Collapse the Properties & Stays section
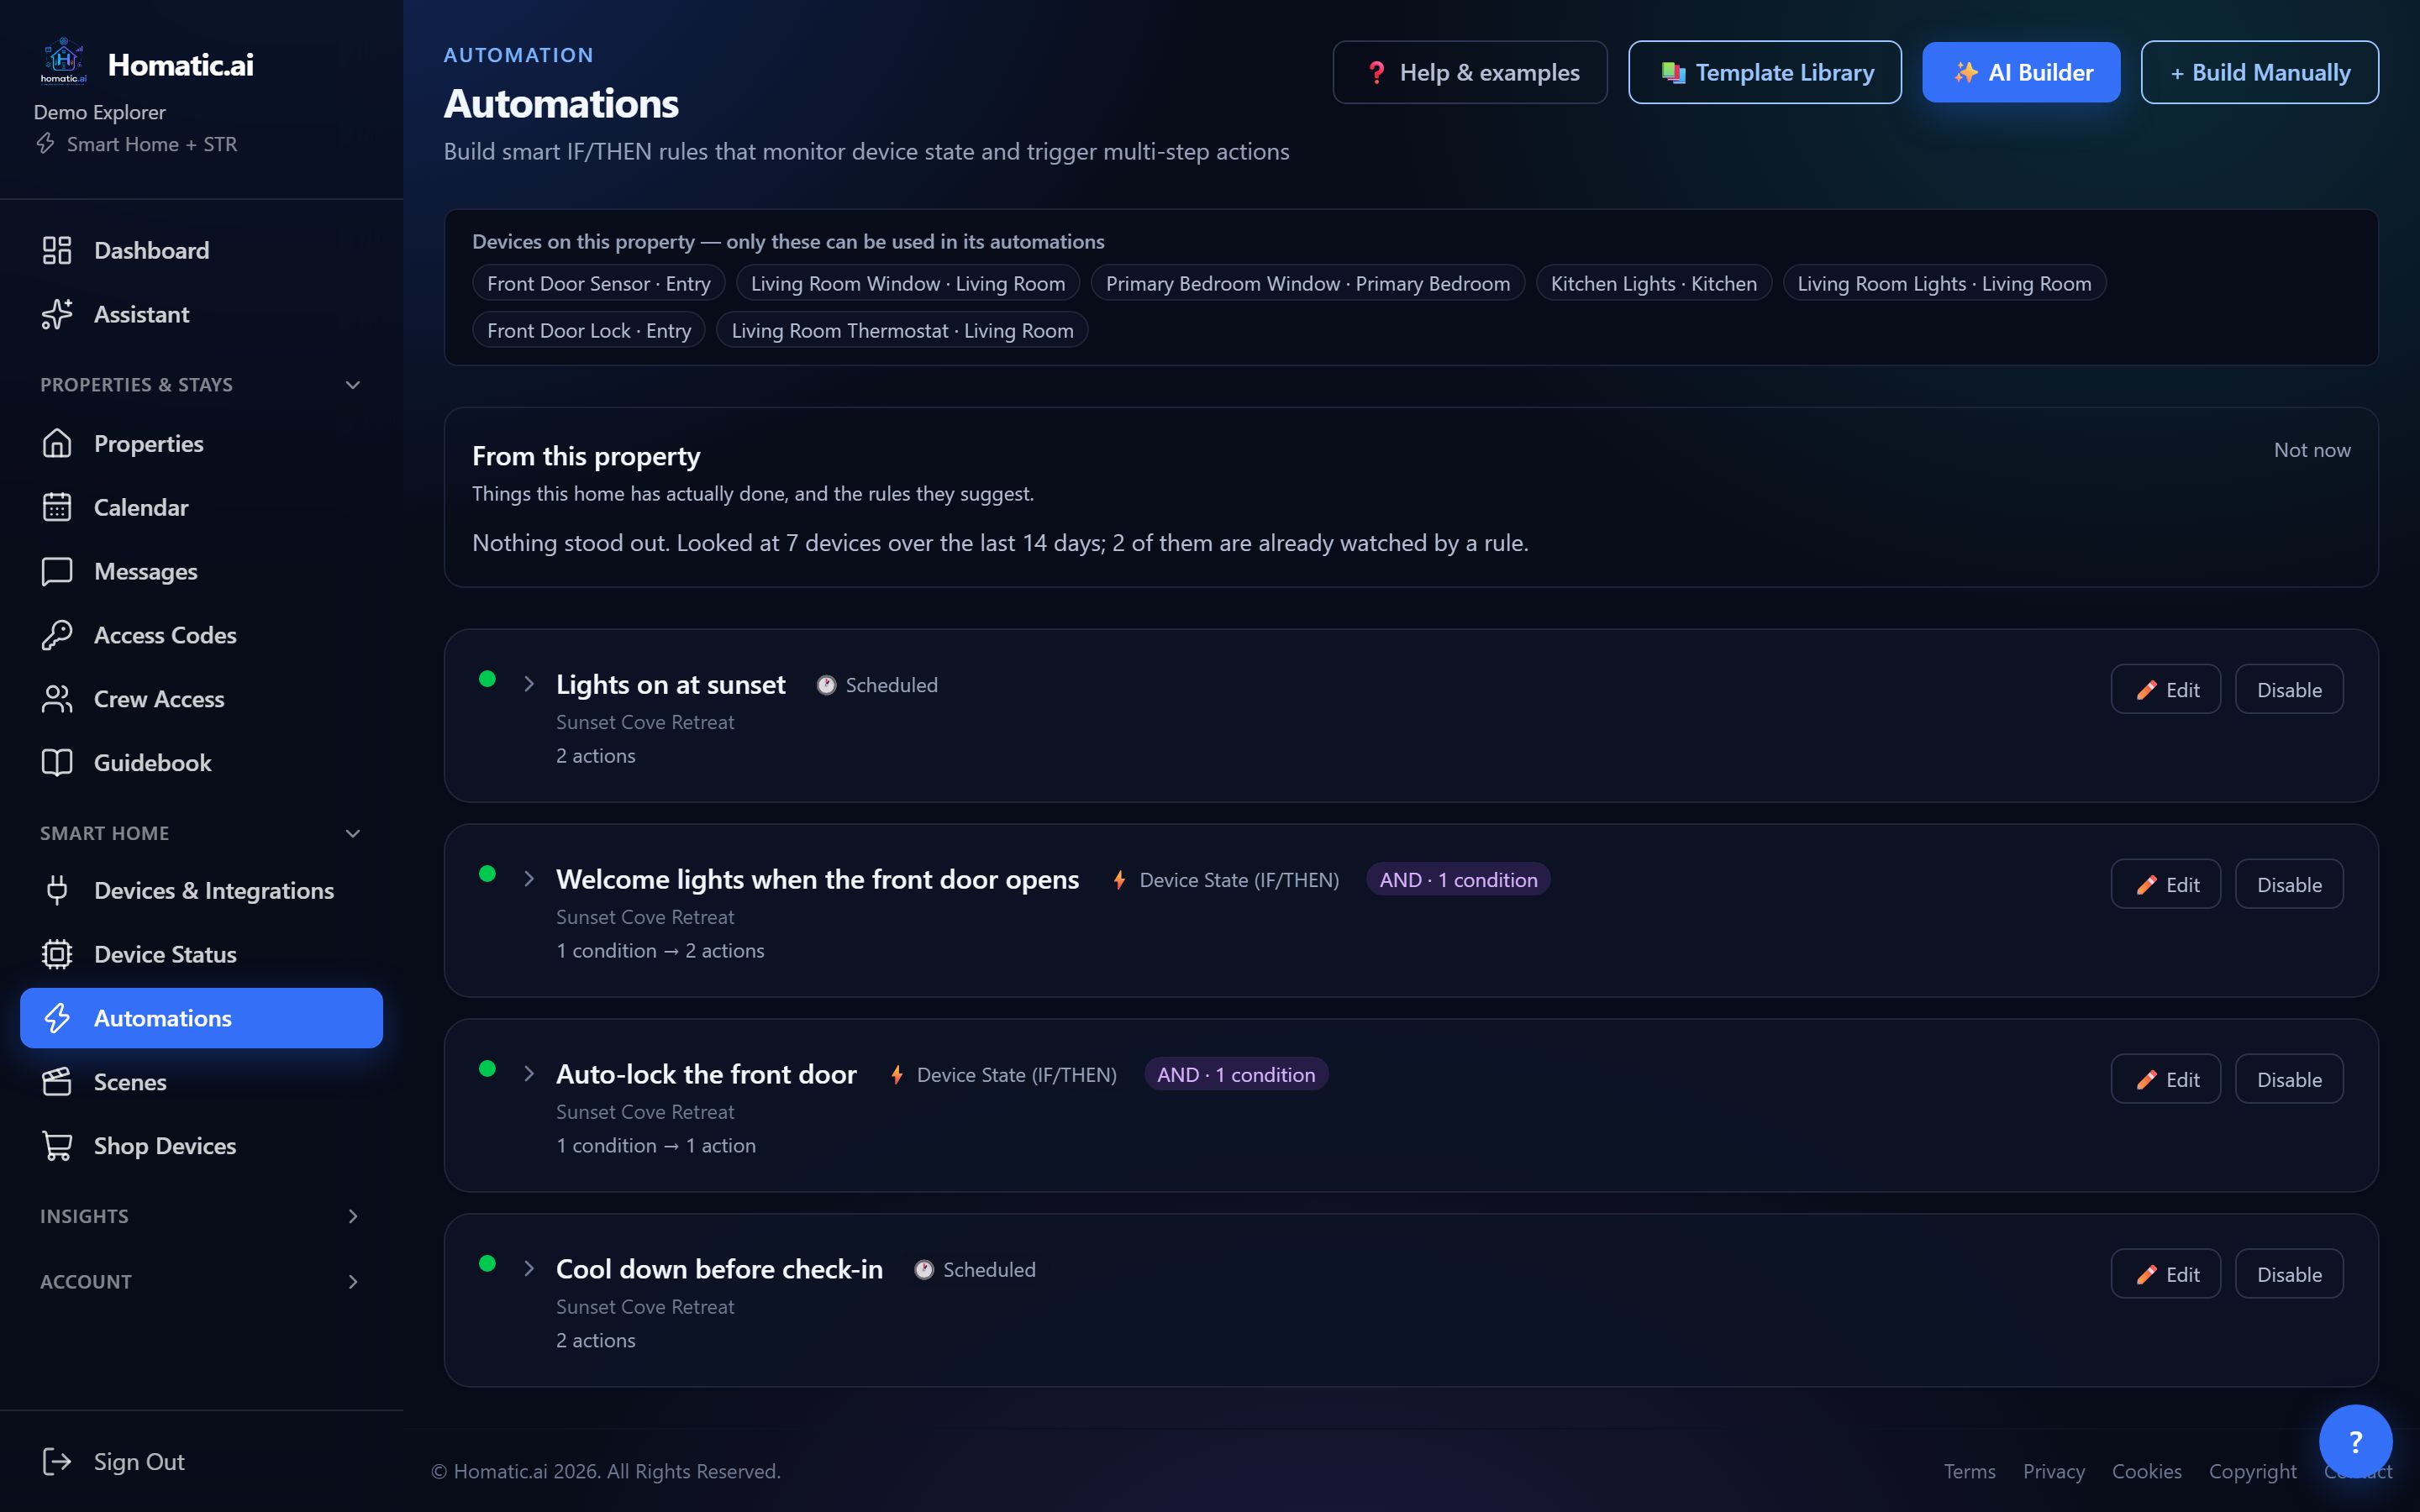Image resolution: width=2420 pixels, height=1512 pixels. coord(201,385)
